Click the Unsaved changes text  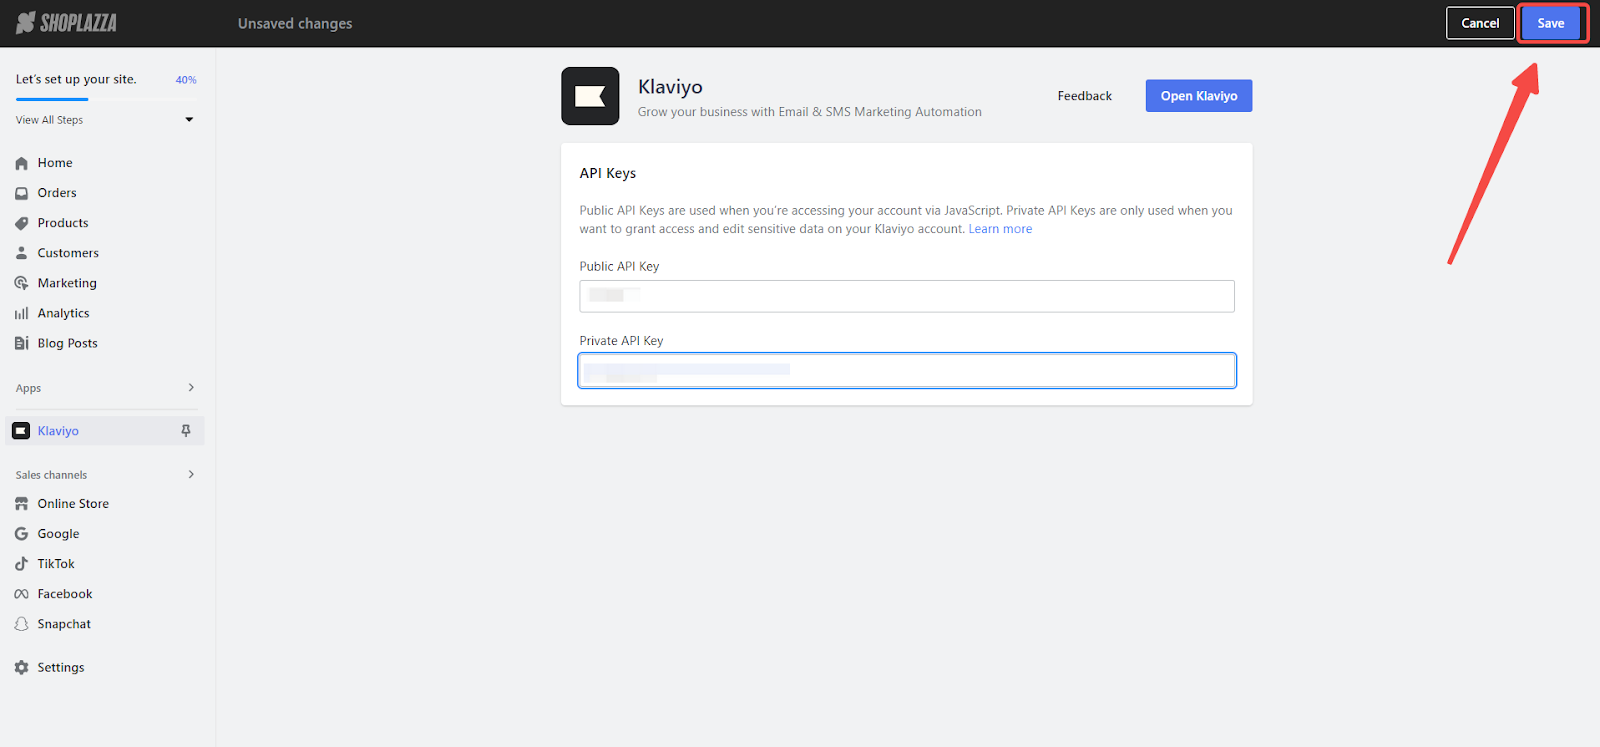(x=295, y=23)
